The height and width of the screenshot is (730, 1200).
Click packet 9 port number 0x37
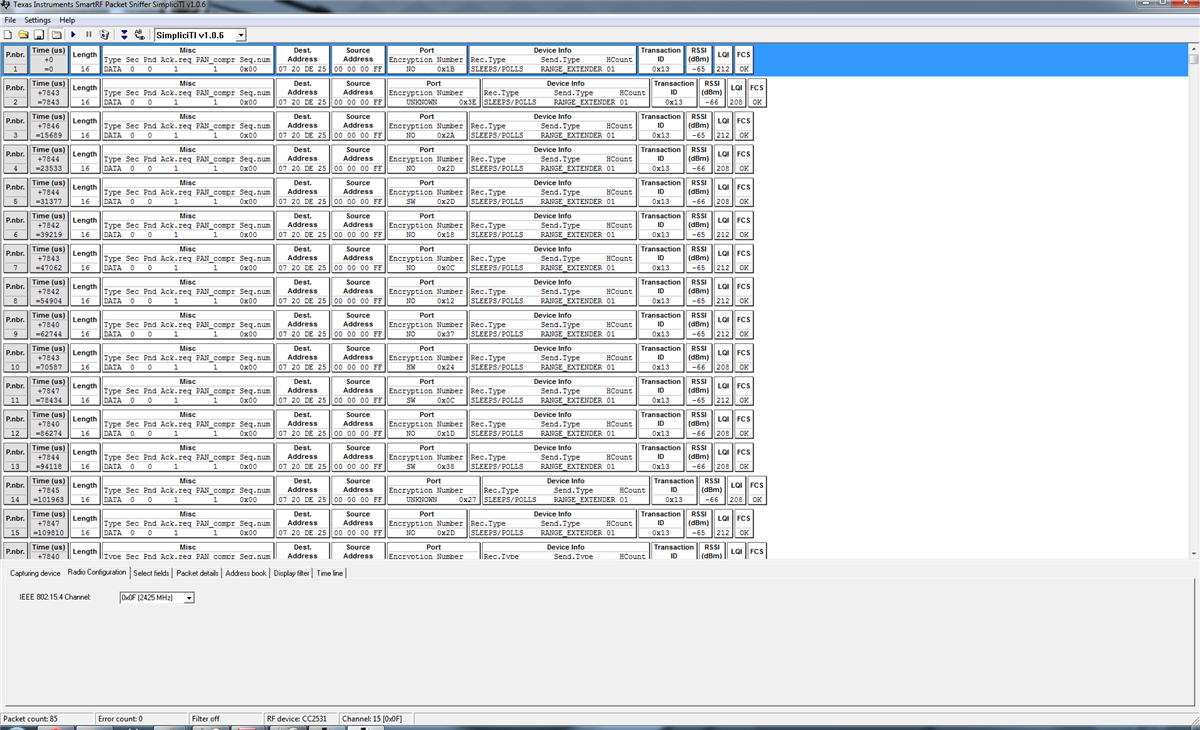[x=447, y=334]
